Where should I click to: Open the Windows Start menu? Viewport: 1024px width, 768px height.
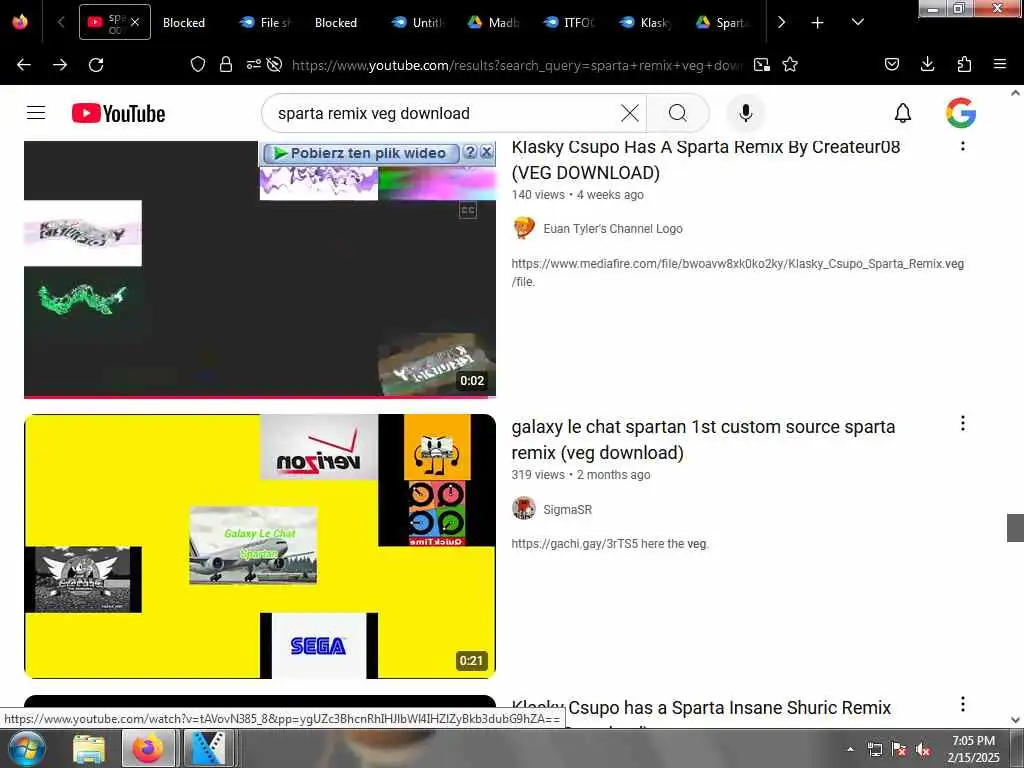point(25,748)
